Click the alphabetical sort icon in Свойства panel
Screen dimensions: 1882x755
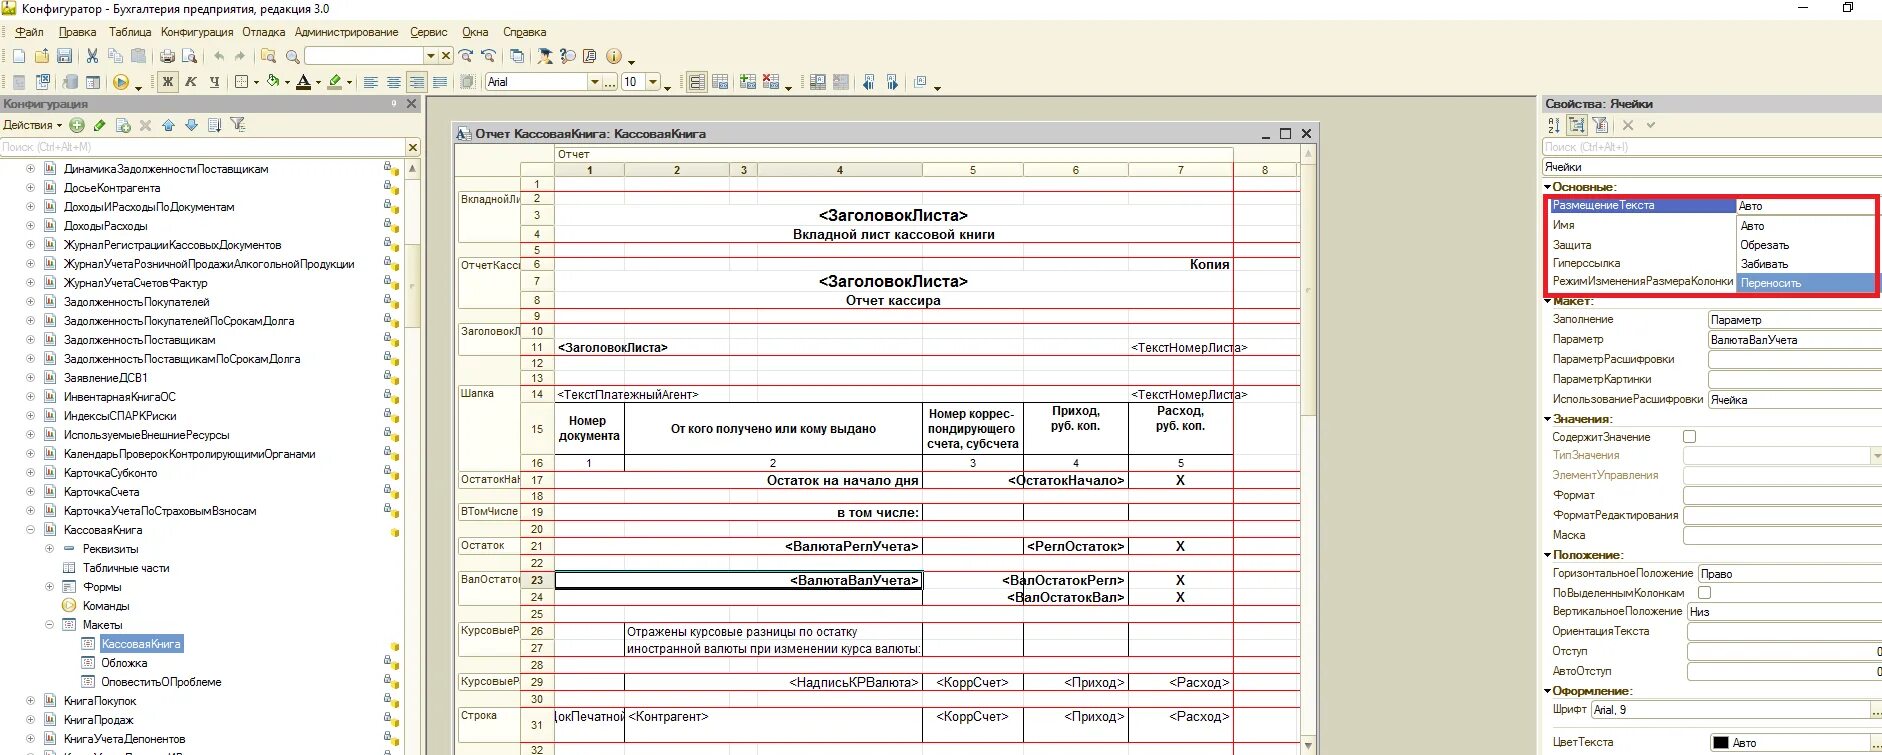pos(1553,125)
